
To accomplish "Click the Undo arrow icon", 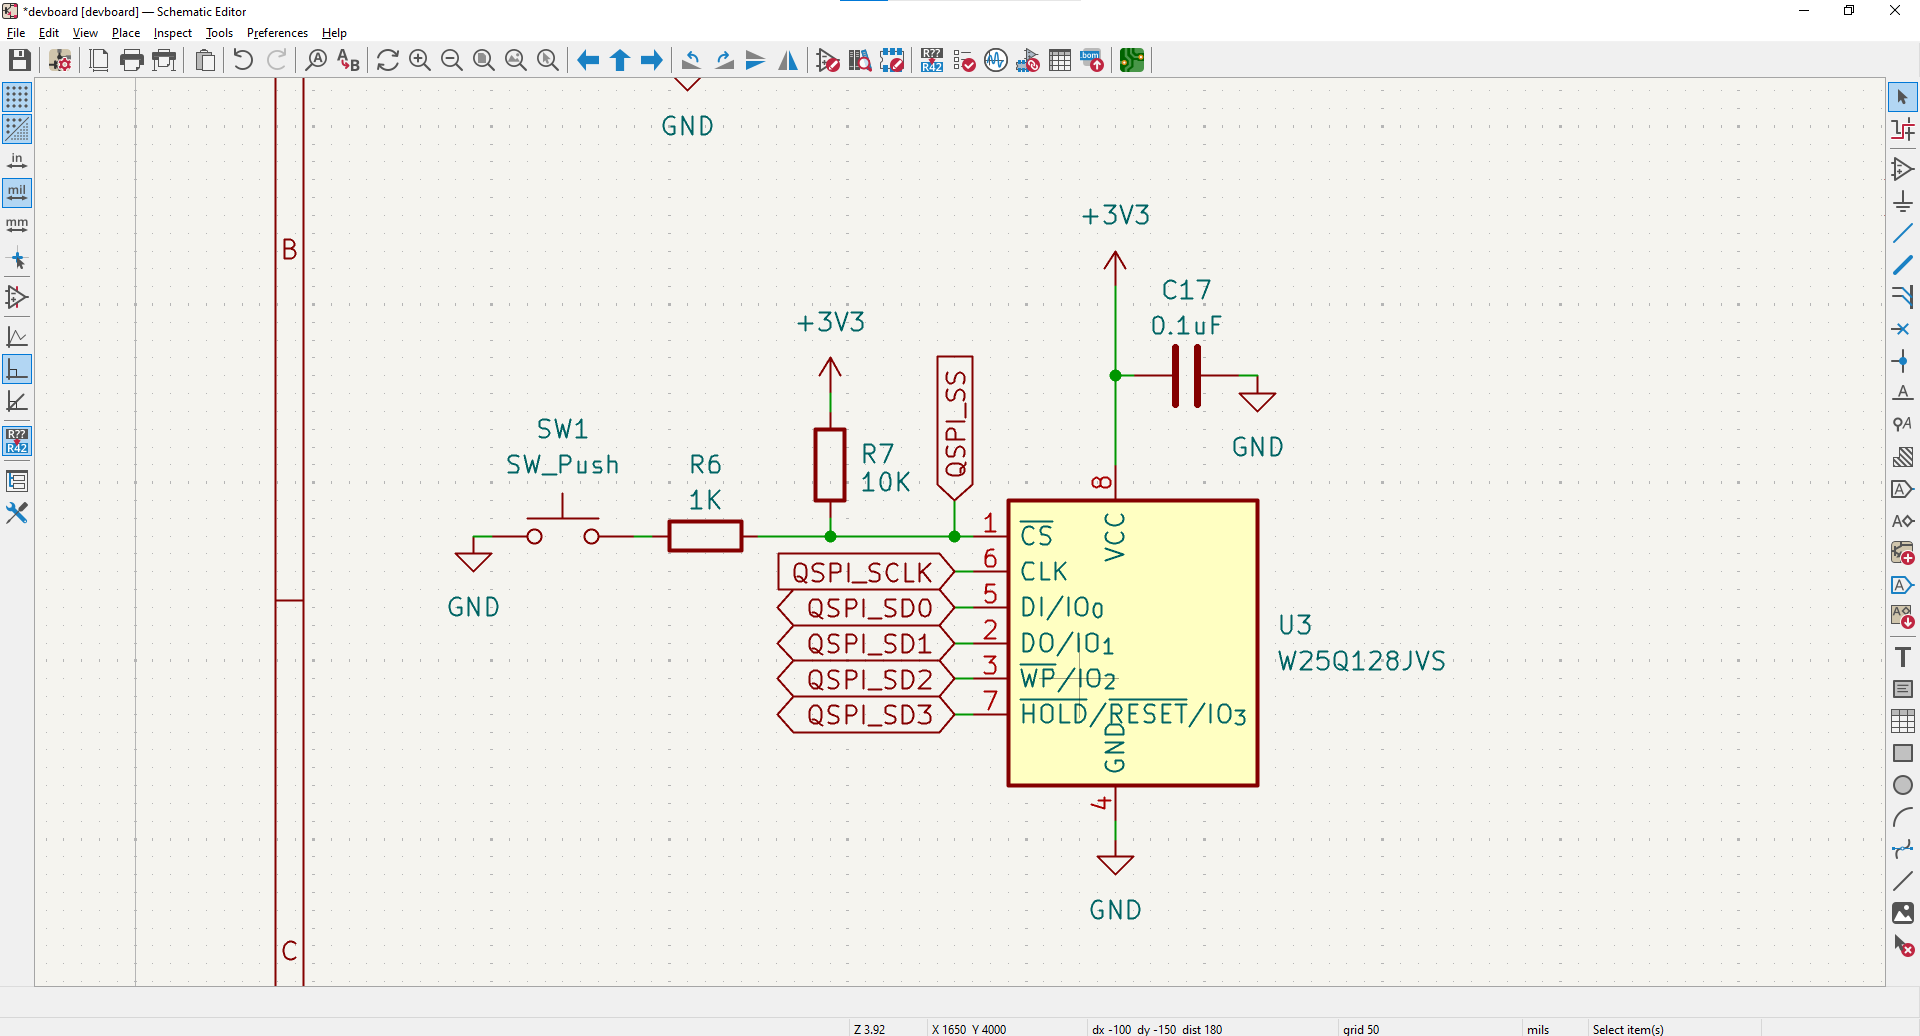I will (243, 61).
